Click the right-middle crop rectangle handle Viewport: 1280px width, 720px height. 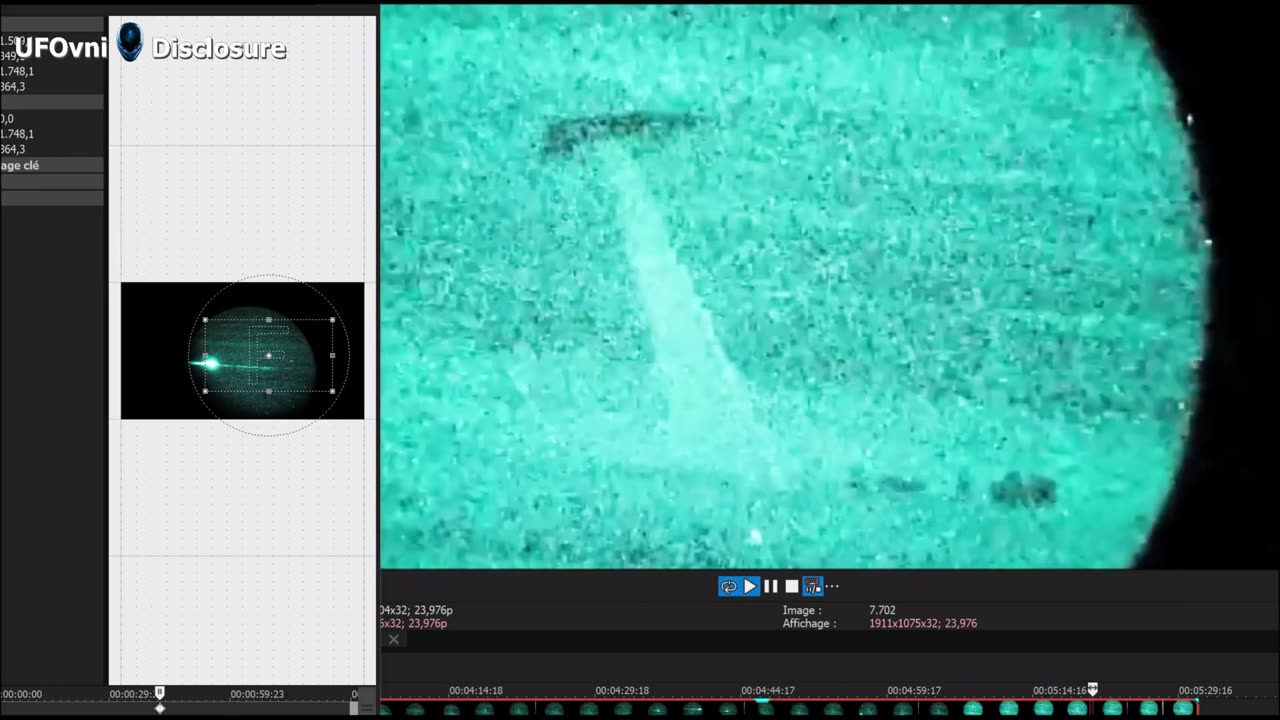pos(333,355)
